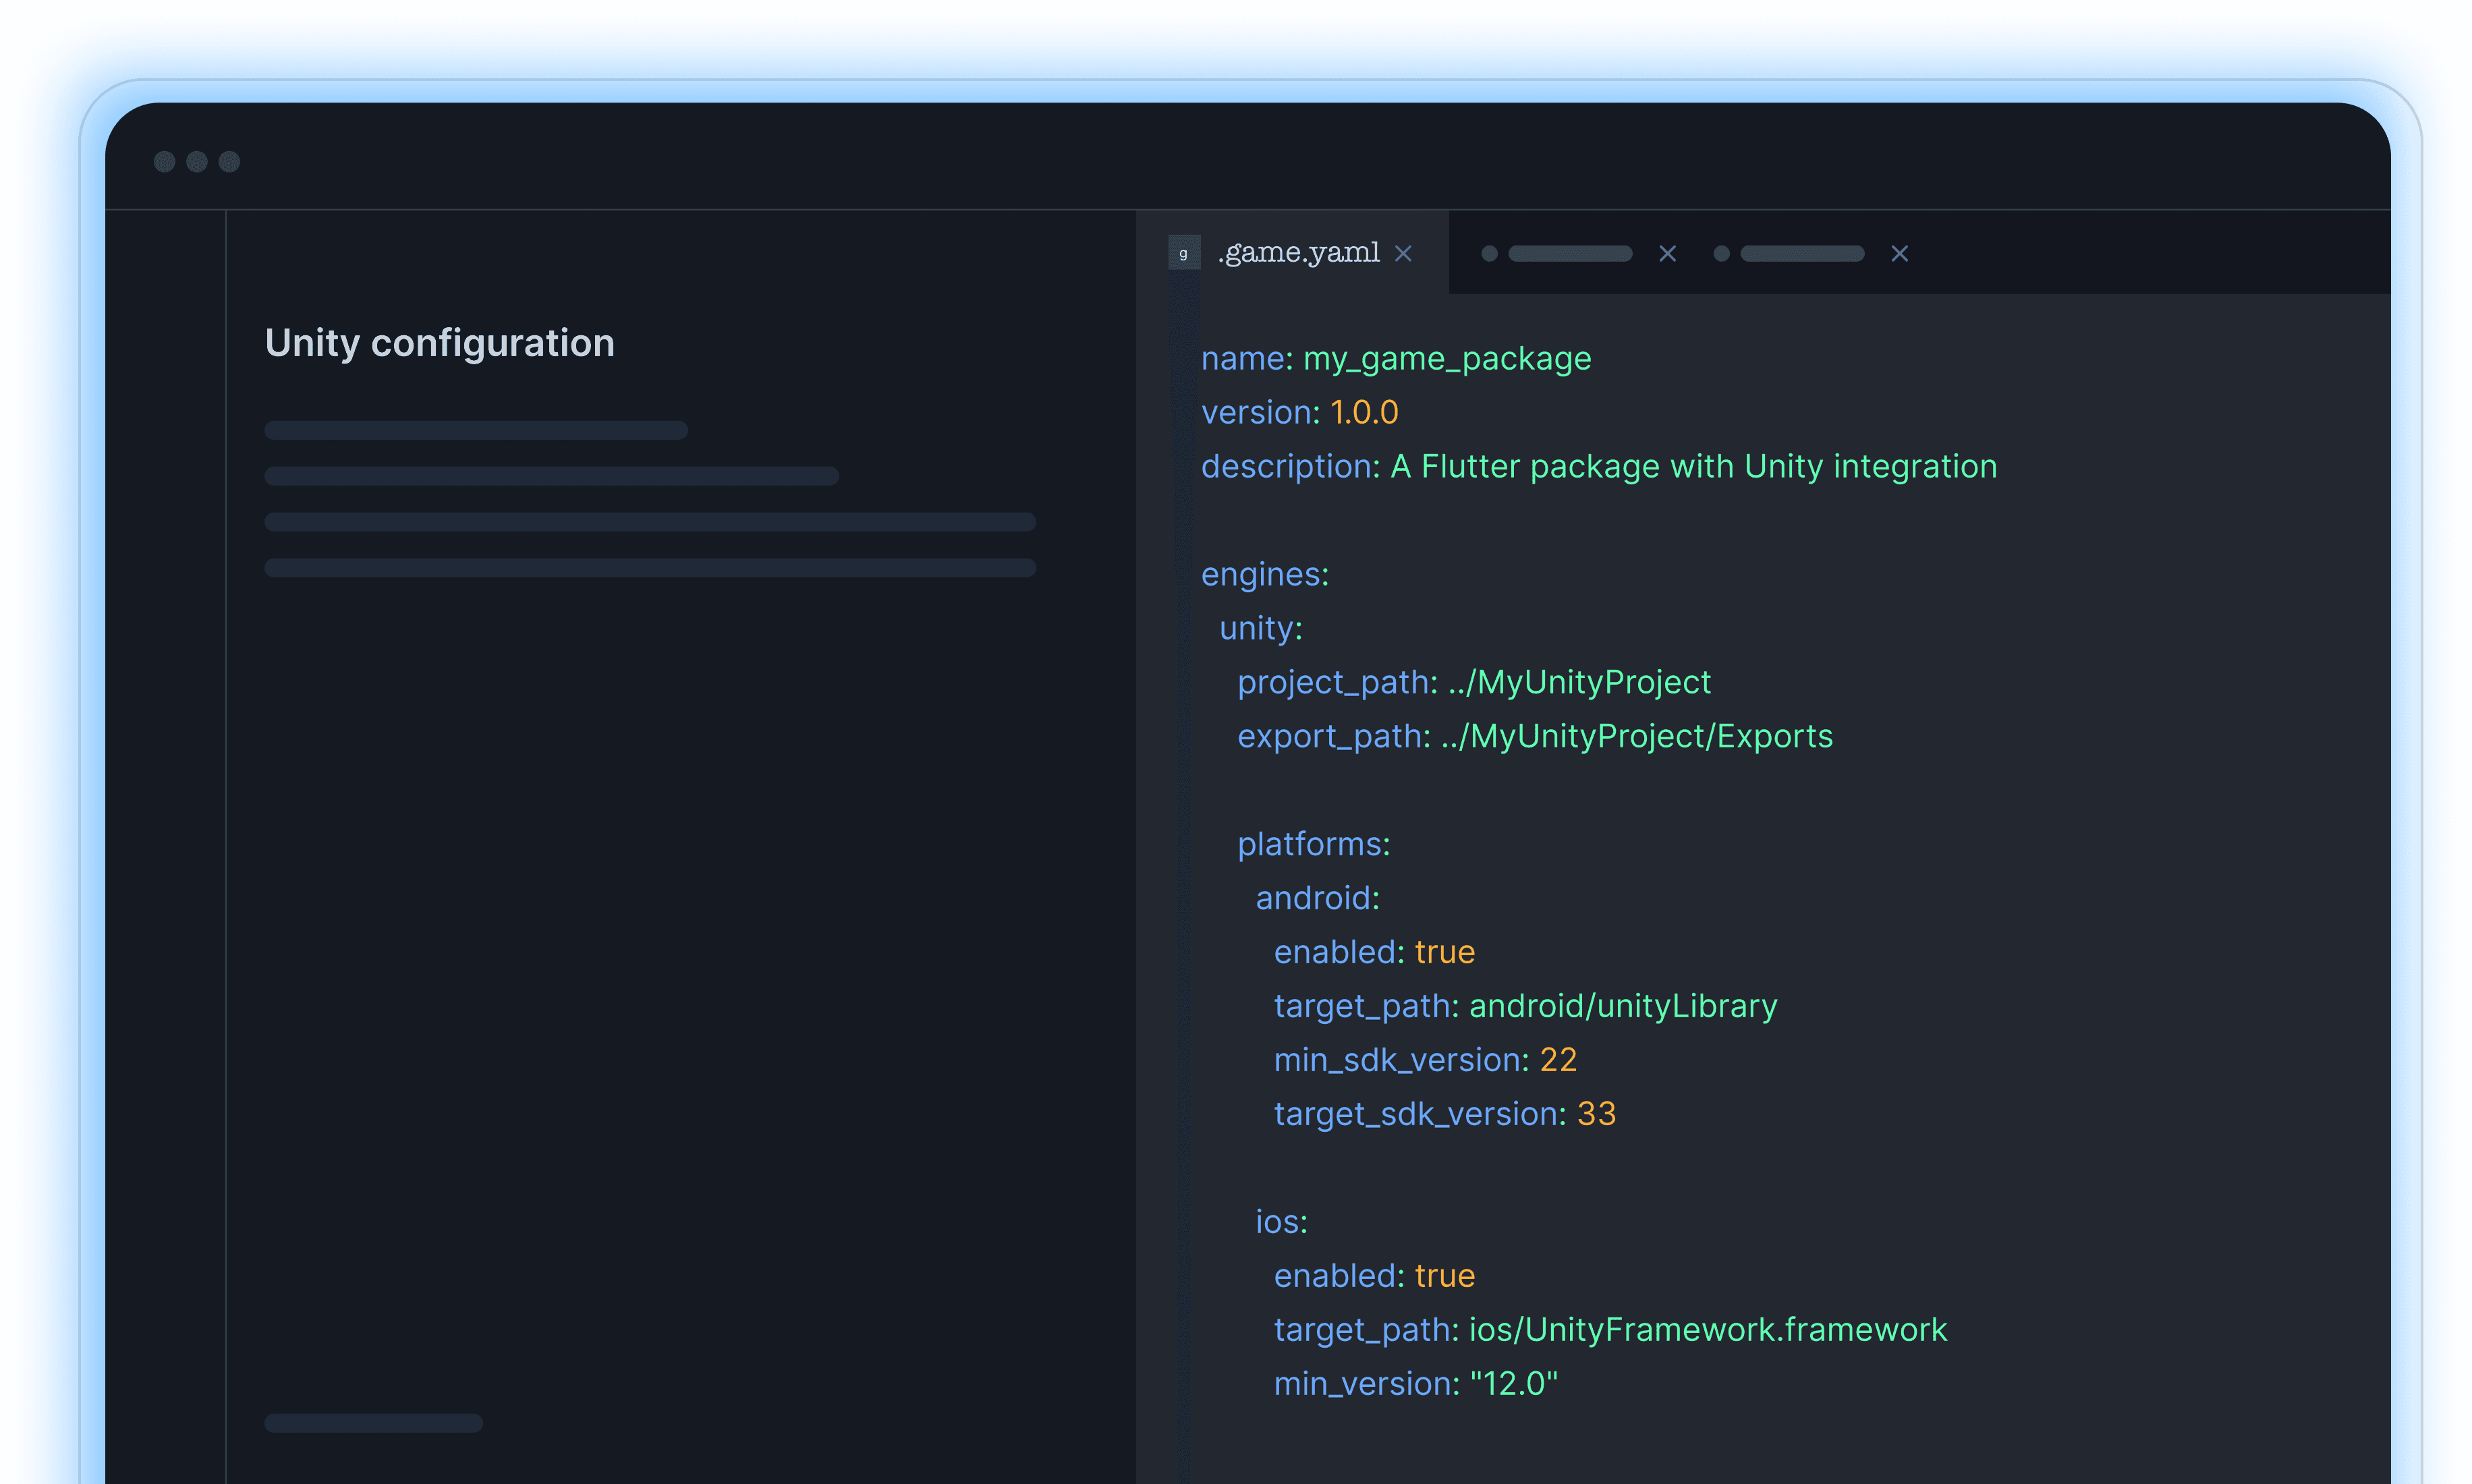Image resolution: width=2472 pixels, height=1484 pixels.
Task: Close the .game.yaml tab
Action: [x=1403, y=254]
